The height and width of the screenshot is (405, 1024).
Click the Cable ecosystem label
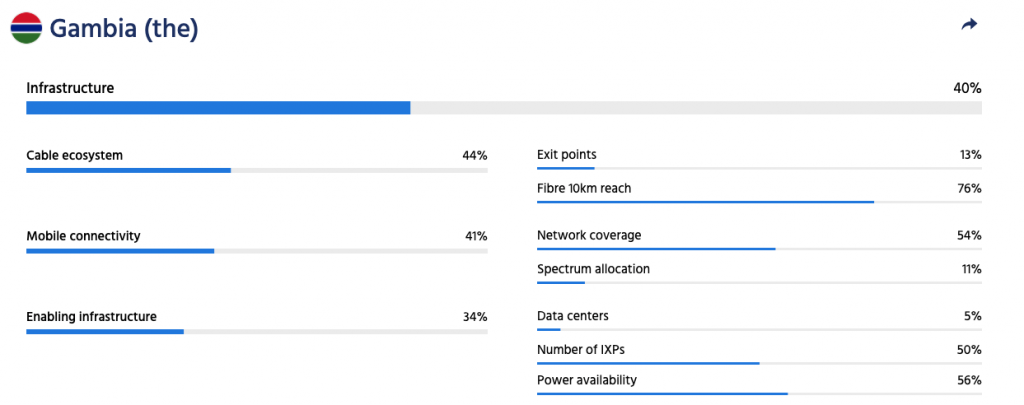tap(74, 155)
